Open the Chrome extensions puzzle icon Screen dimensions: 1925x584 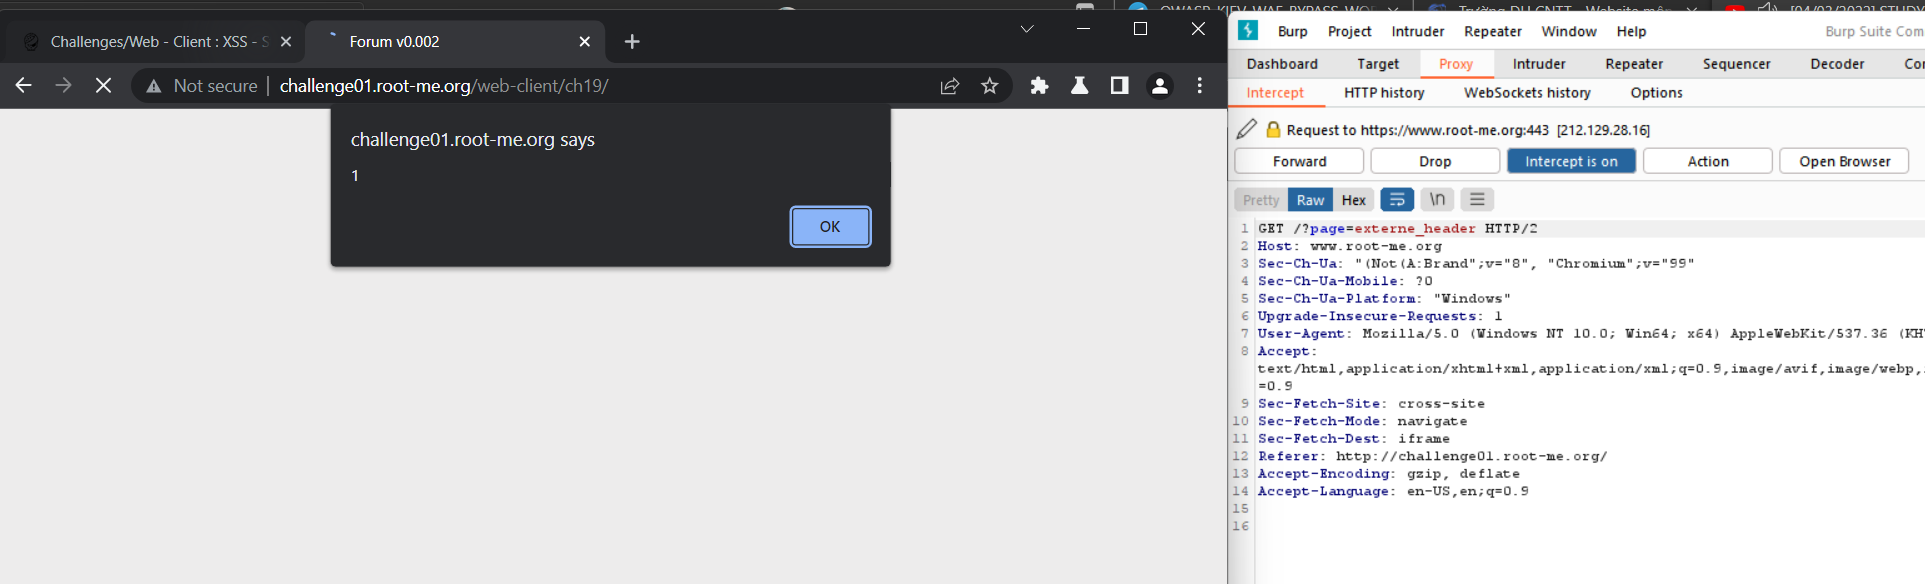1040,86
